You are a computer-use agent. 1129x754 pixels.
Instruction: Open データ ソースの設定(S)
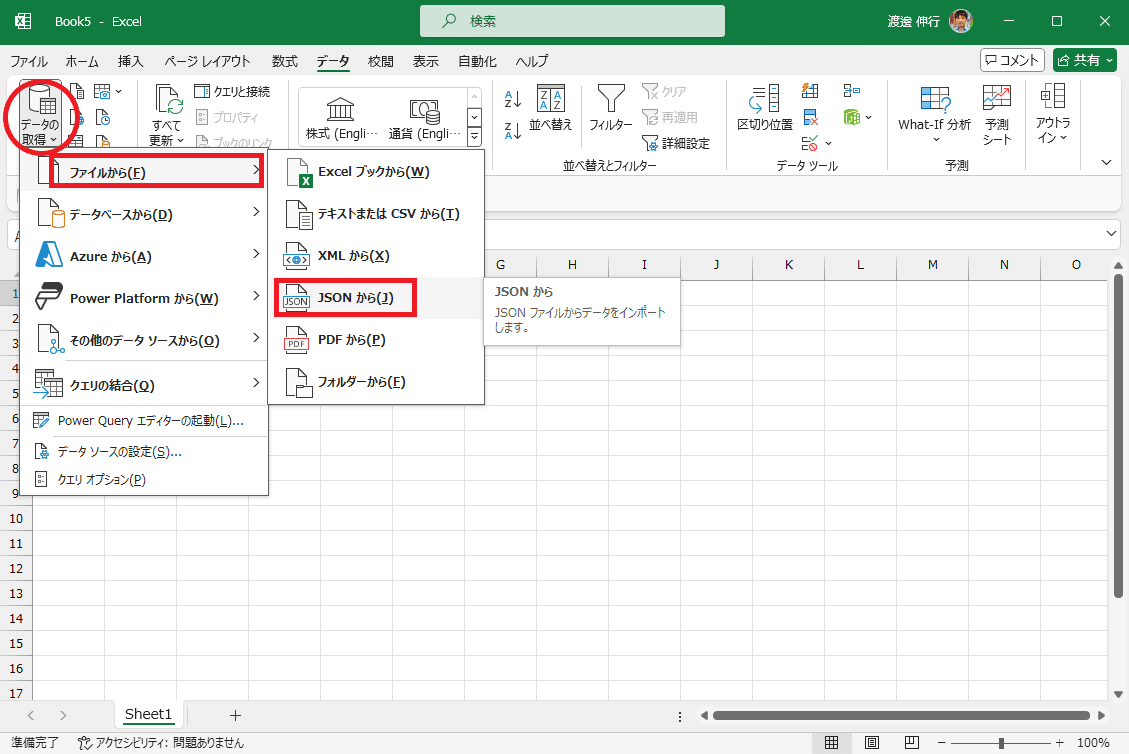click(x=144, y=452)
